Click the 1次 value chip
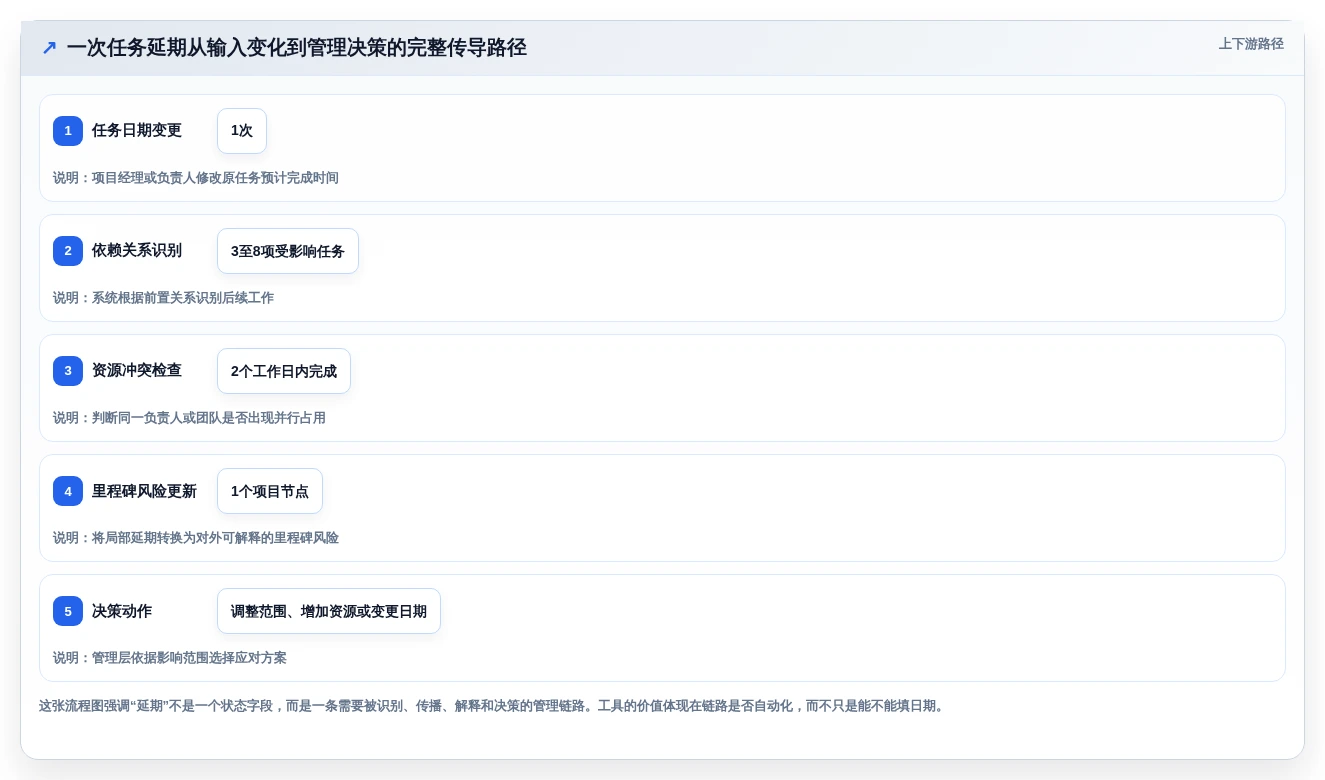The height and width of the screenshot is (780, 1325). click(x=242, y=131)
